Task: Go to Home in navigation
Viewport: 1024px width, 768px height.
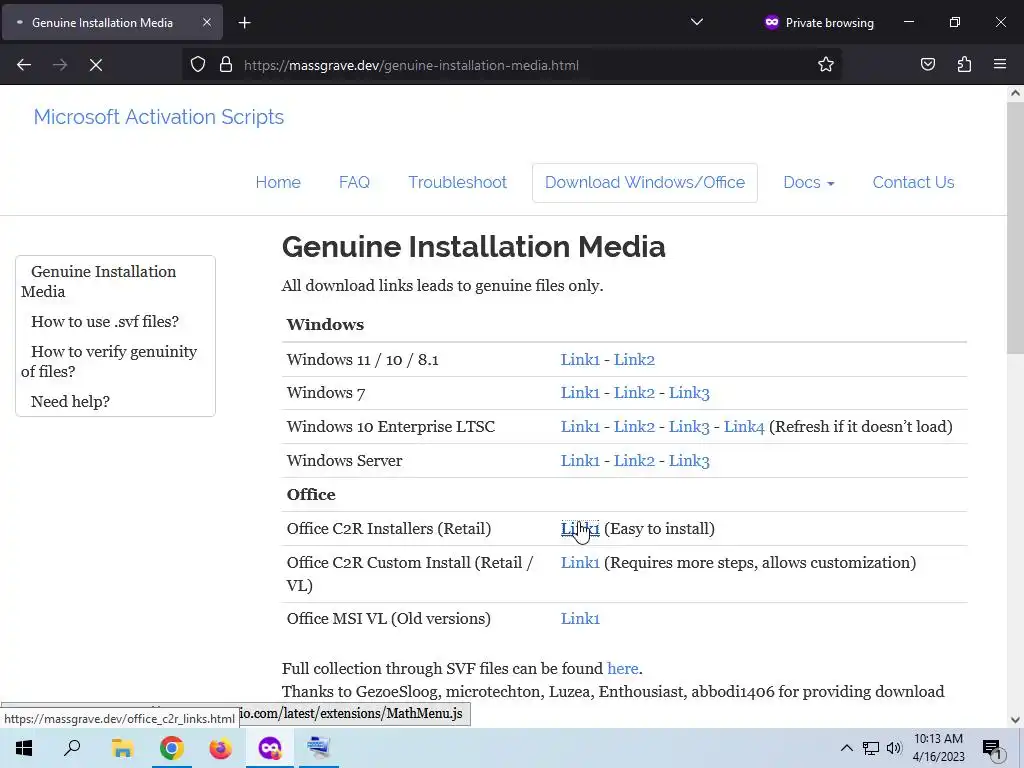Action: 278,182
